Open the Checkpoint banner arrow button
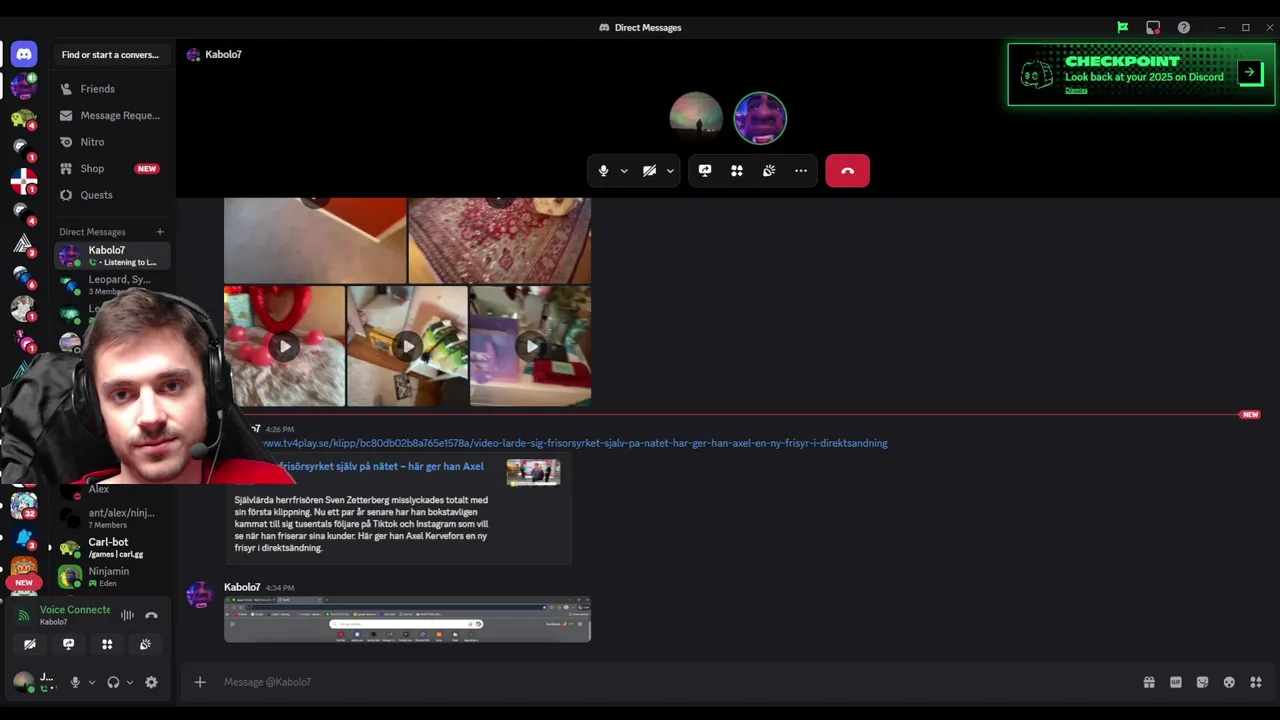 coord(1250,72)
